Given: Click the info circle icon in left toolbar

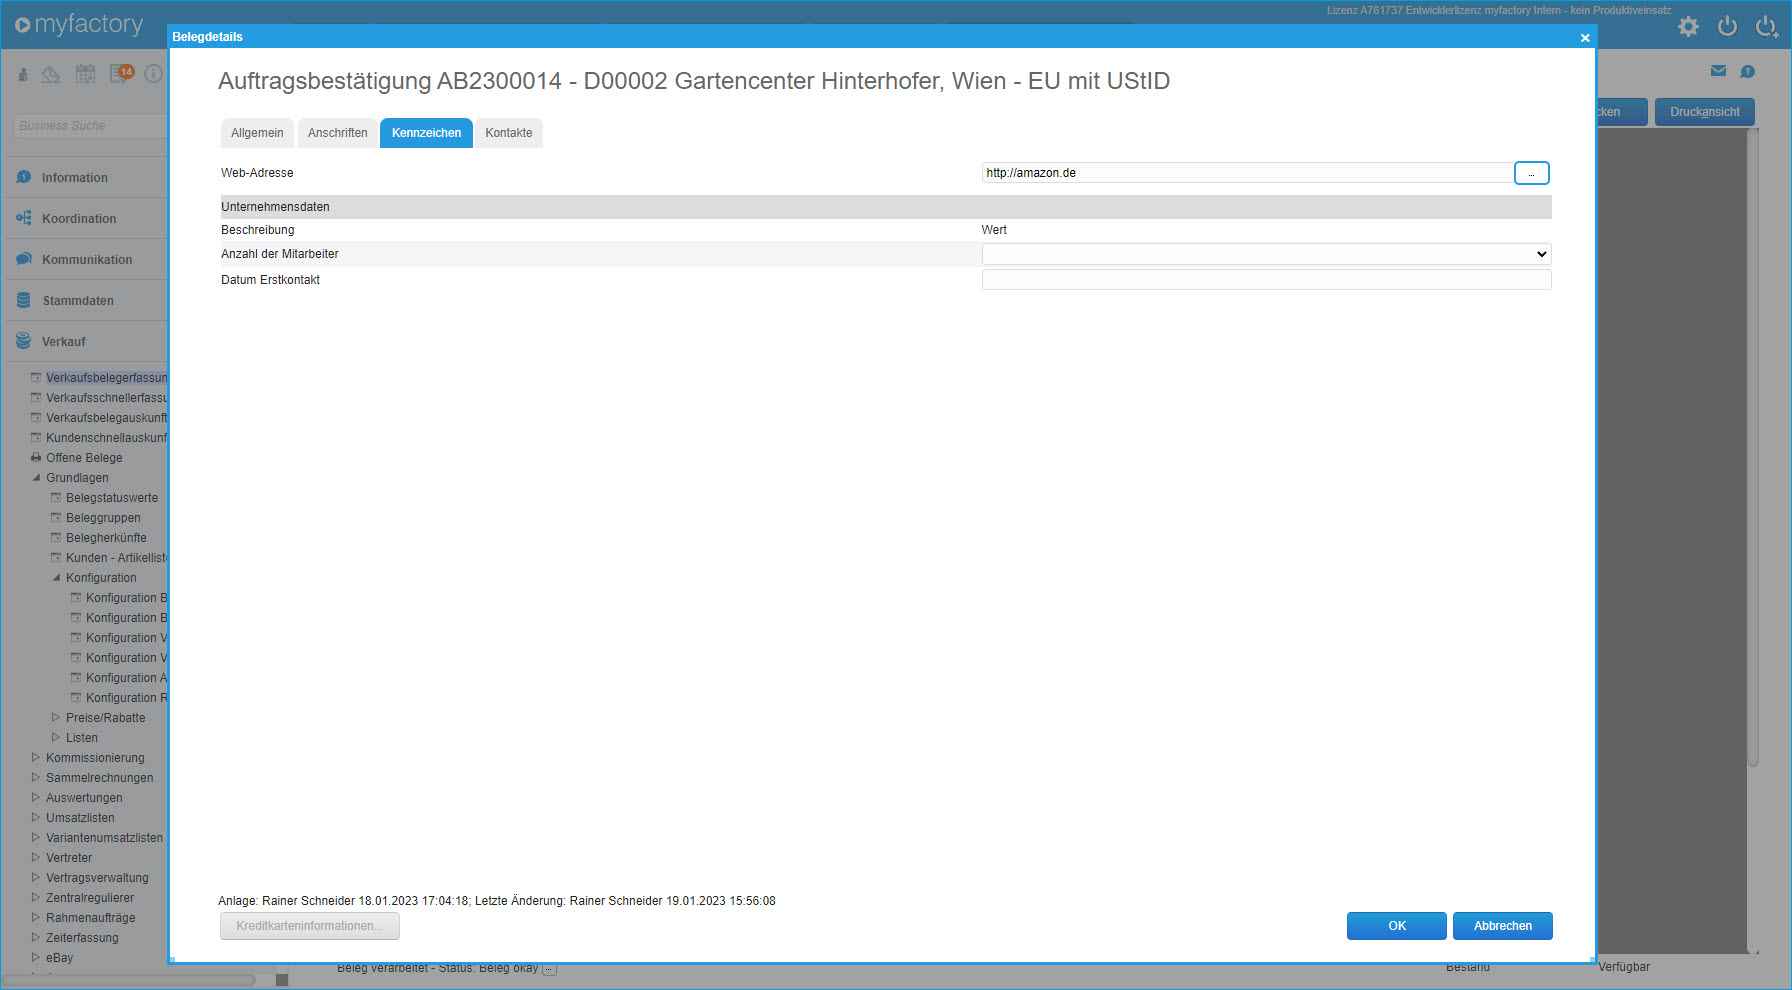Looking at the screenshot, I should (153, 74).
